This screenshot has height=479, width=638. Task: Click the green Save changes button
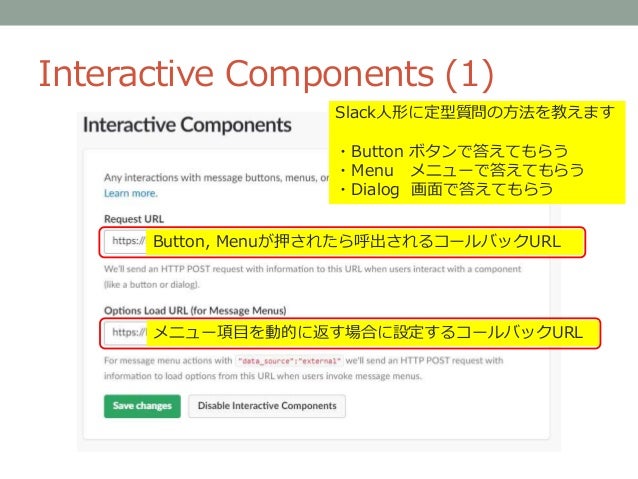142,406
